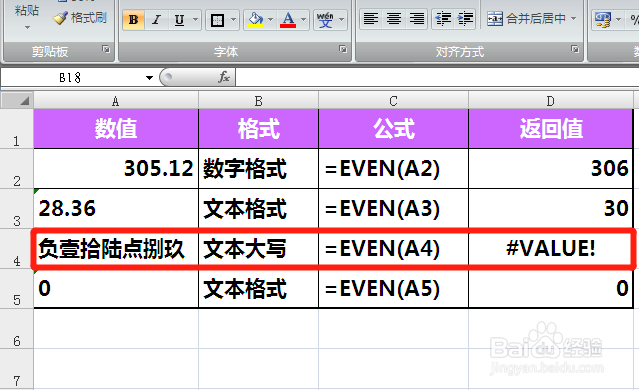This screenshot has width=639, height=390.
Task: Open Name Box dropdown arrow
Action: (149, 78)
